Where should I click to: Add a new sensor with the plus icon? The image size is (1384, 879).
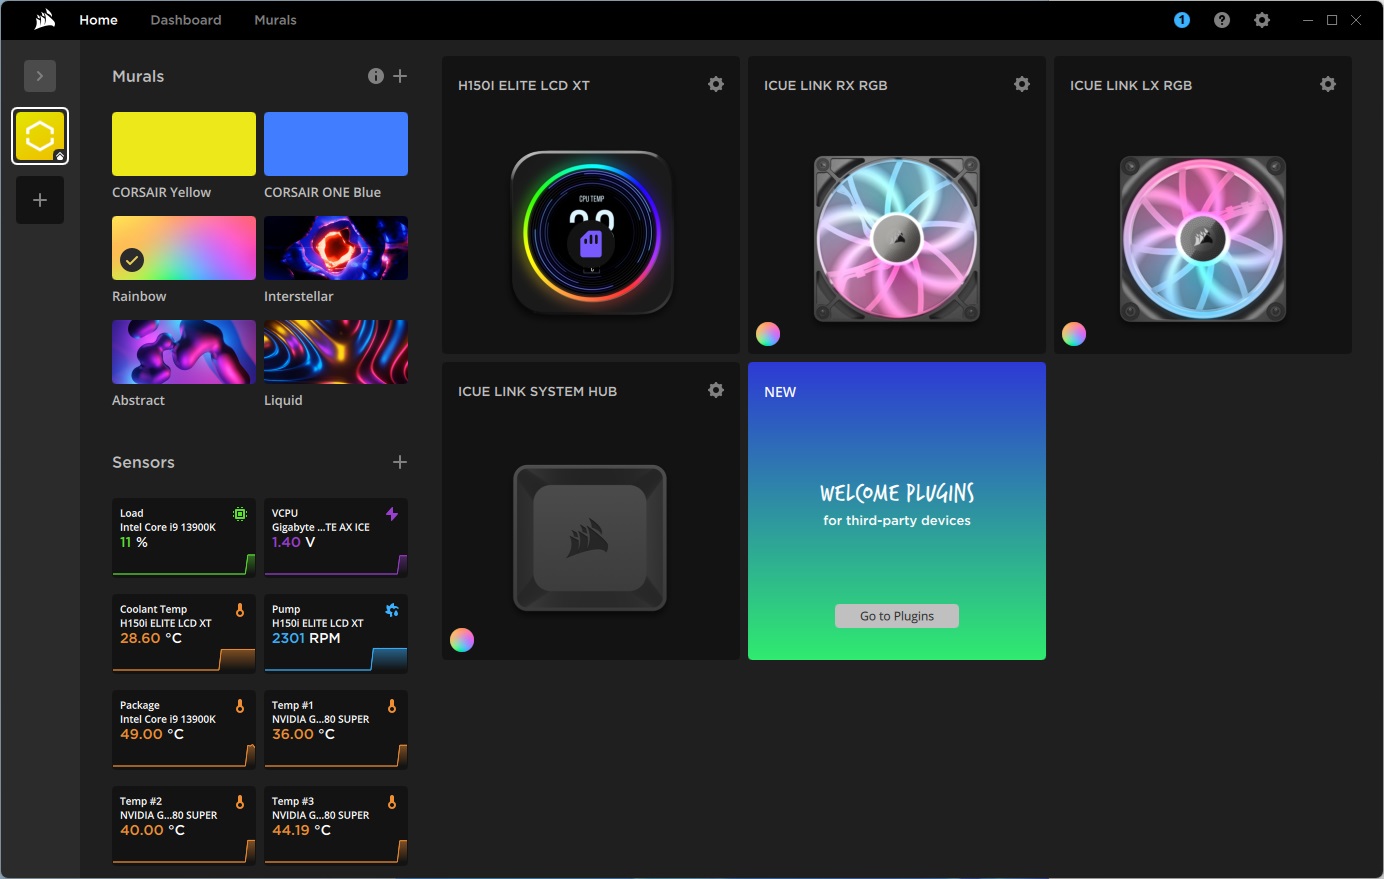(400, 462)
